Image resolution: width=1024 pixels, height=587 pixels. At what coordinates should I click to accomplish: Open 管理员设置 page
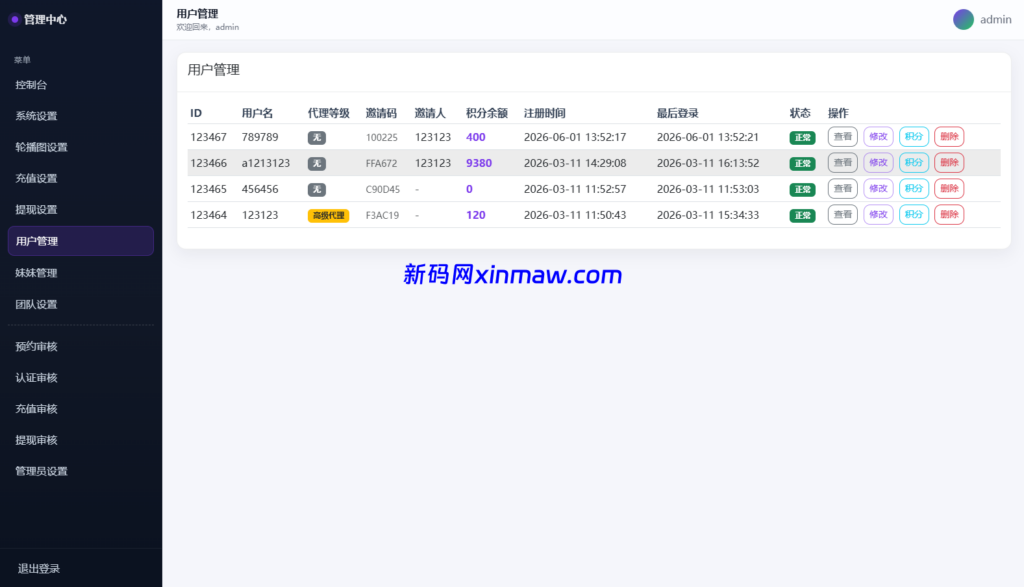click(81, 471)
